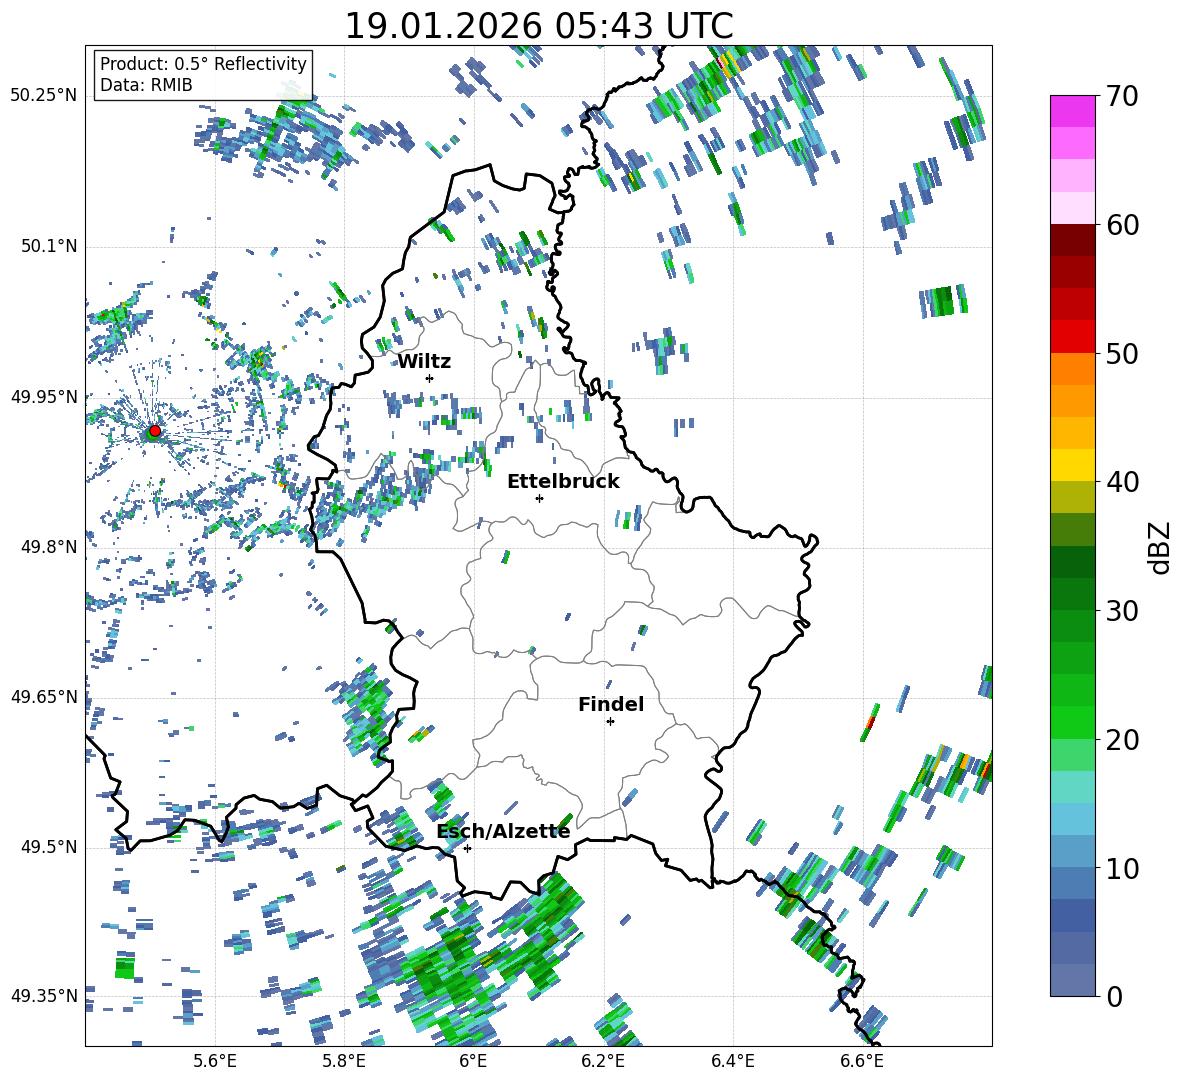Click the Esch/Alzette label
Image resolution: width=1184 pixels, height=1081 pixels.
click(504, 832)
